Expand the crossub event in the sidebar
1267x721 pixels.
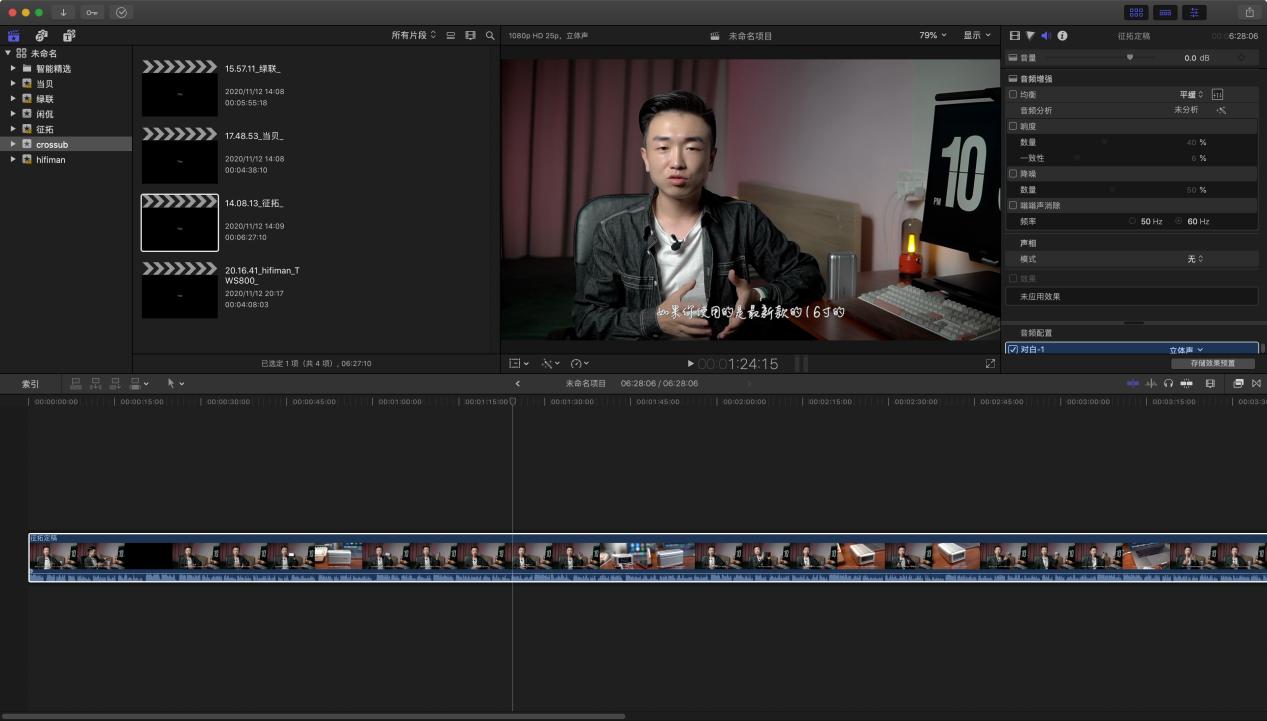pos(14,144)
